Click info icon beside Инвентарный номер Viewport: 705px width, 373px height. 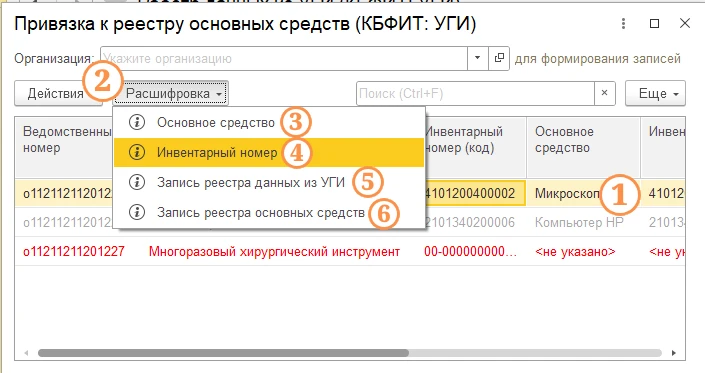click(137, 152)
